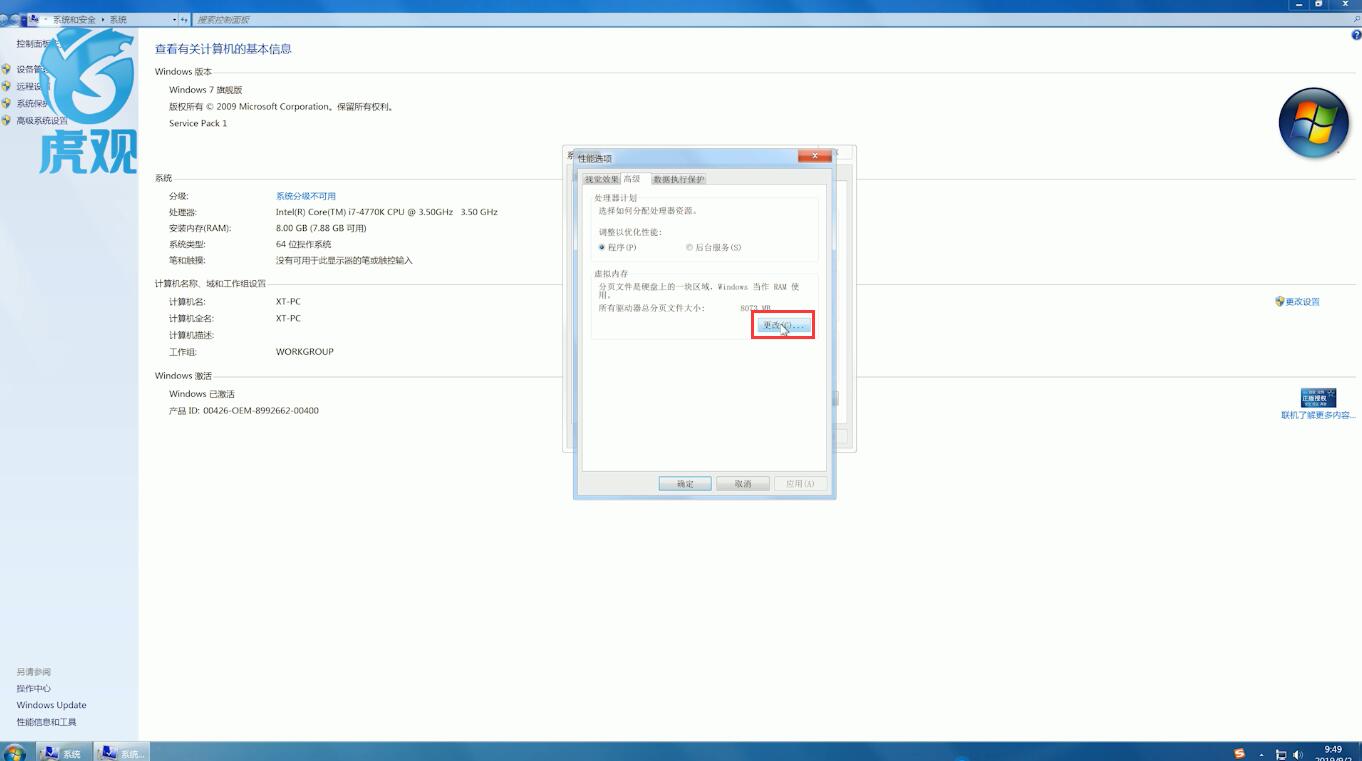The image size is (1362, 761).
Task: Click the shield icon beside 高级系统设置
Action: [6, 120]
